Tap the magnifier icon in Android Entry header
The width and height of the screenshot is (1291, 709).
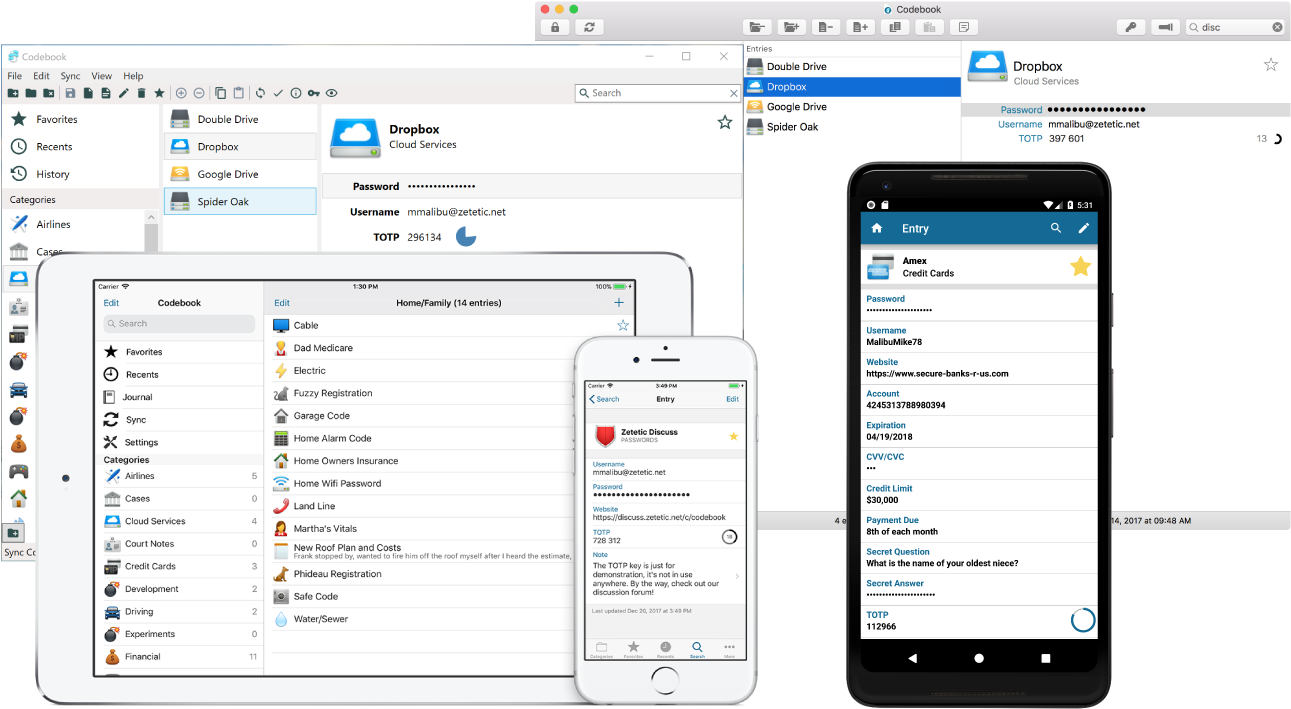point(1056,228)
